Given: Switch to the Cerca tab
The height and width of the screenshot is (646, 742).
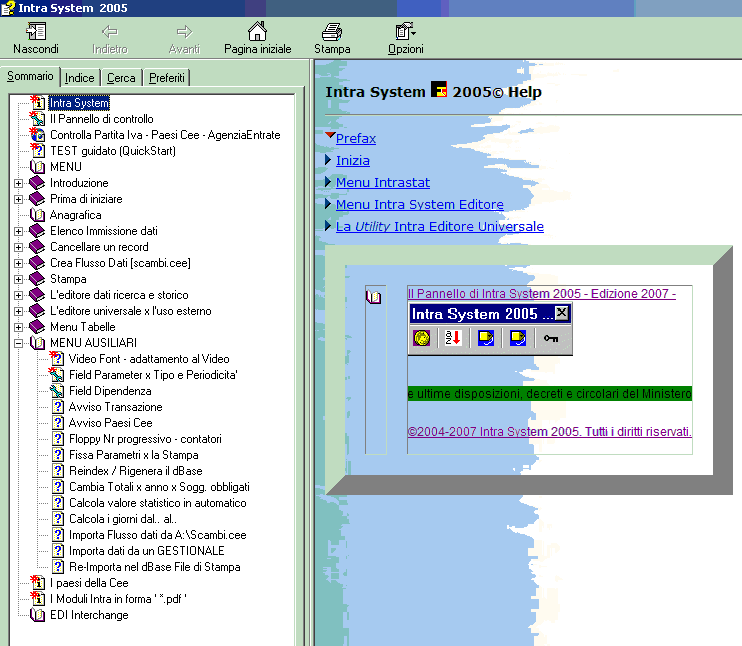Looking at the screenshot, I should [121, 78].
